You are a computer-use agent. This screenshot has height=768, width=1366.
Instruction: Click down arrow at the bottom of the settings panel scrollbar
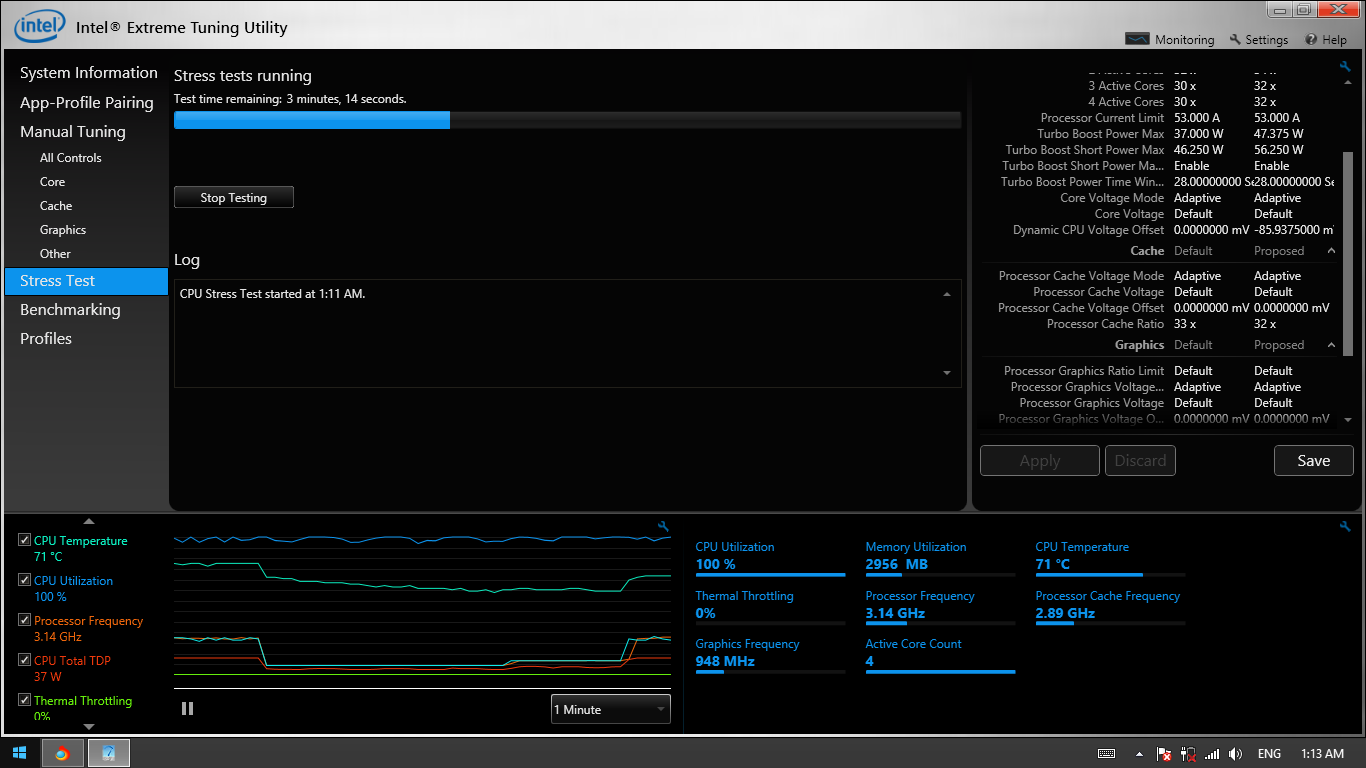pos(1347,420)
